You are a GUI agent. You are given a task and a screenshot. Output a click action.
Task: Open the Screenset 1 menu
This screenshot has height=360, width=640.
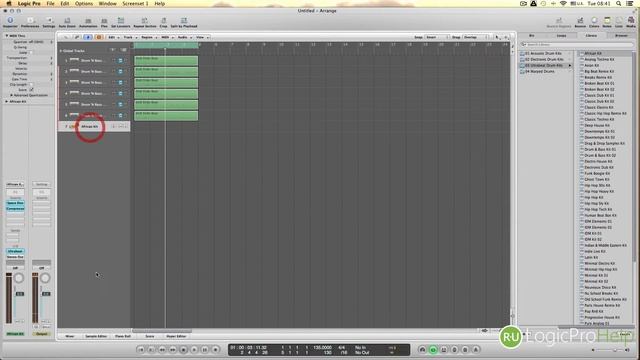coord(135,3)
